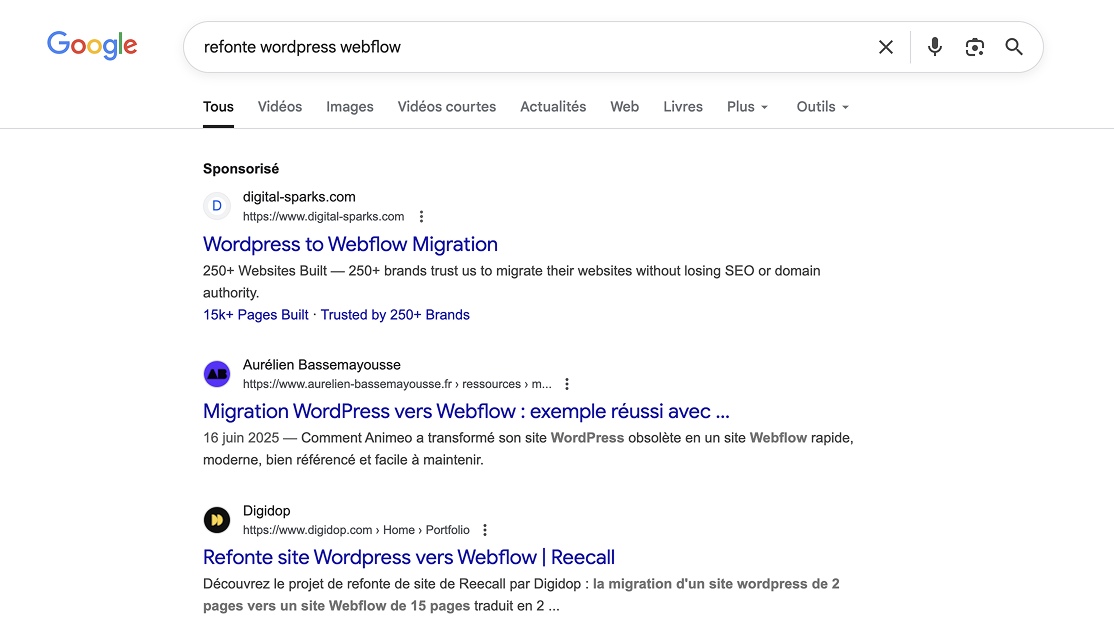1114x644 pixels.
Task: Open the Actualités results tab
Action: pos(553,106)
